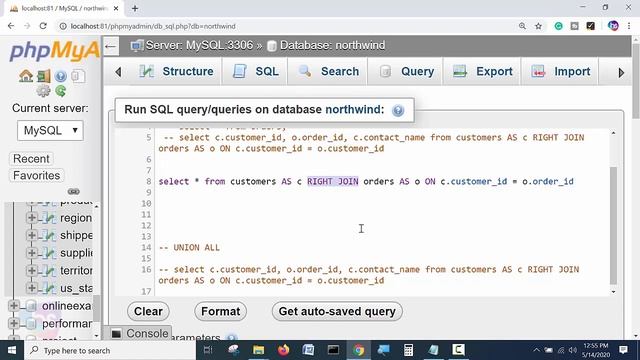The image size is (640, 360).
Task: Open the Current server MySQL dropdown
Action: 50,131
